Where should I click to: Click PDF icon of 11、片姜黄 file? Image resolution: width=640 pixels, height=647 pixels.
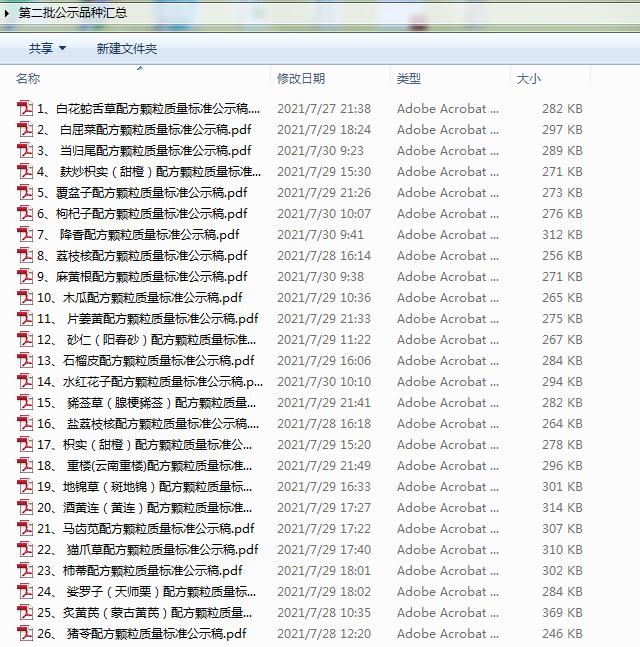click(25, 319)
